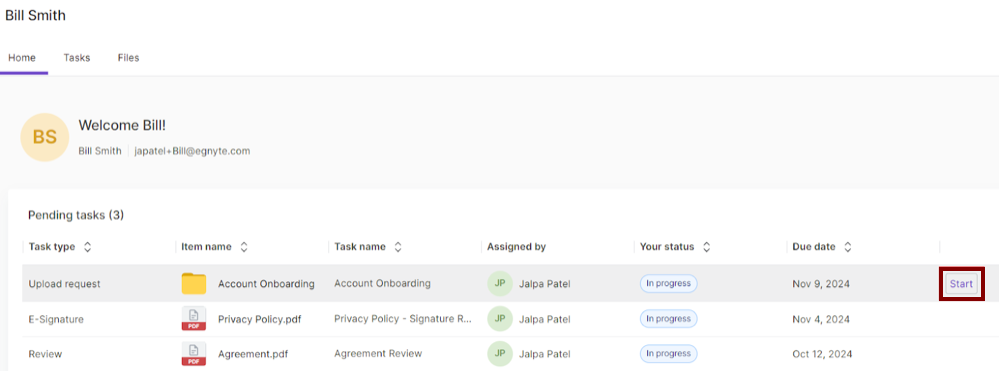Image resolution: width=999 pixels, height=371 pixels.
Task: Click the Agreement Review task name
Action: (378, 353)
